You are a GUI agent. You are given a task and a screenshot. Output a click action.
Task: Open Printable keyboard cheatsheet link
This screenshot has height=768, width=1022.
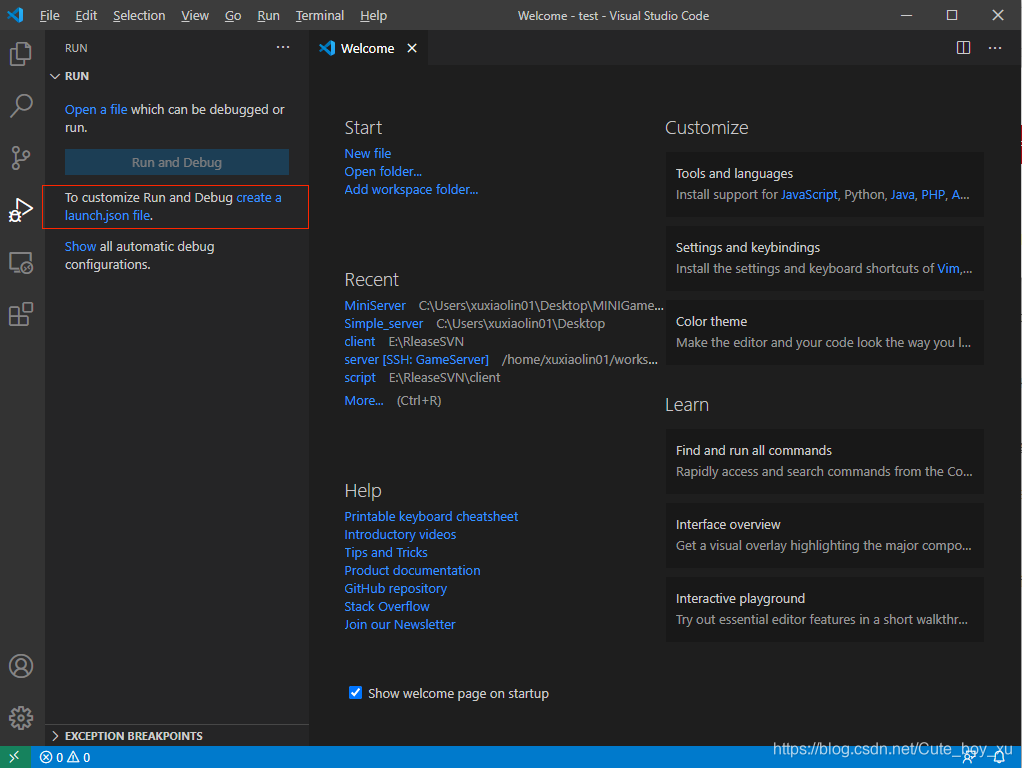pyautogui.click(x=431, y=516)
